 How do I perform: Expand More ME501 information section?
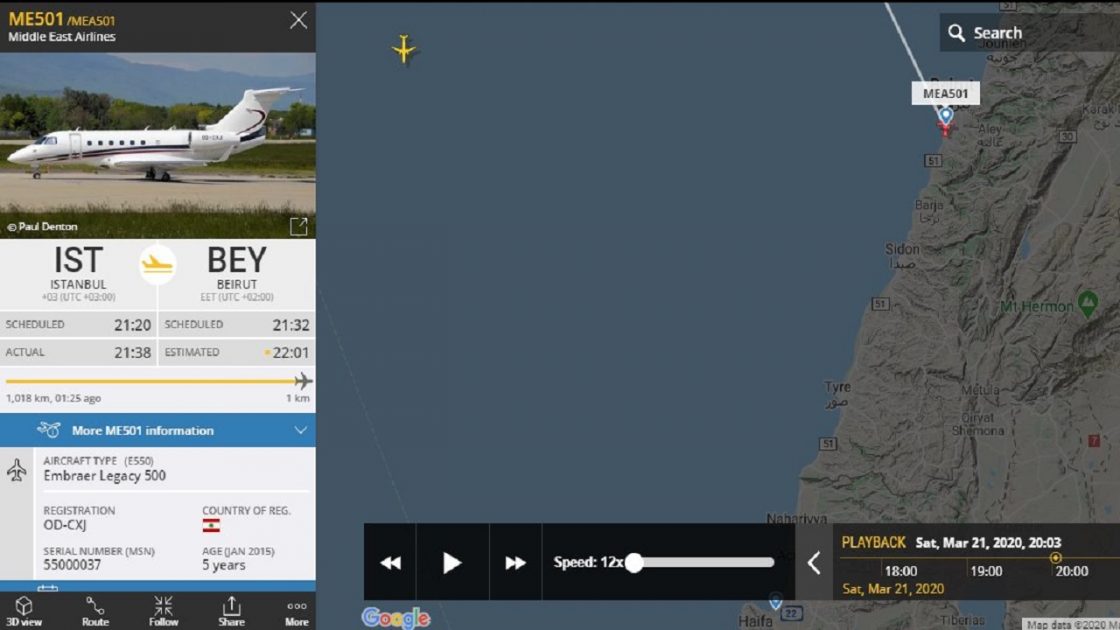coord(158,430)
